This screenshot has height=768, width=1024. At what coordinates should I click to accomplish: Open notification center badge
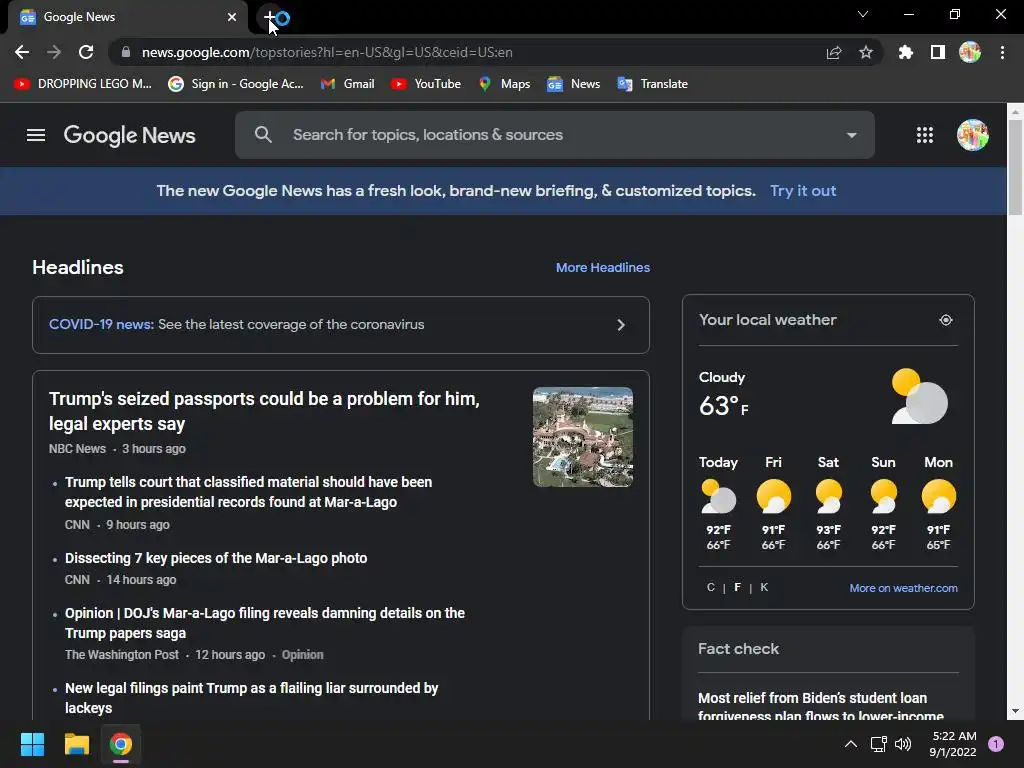tap(996, 744)
